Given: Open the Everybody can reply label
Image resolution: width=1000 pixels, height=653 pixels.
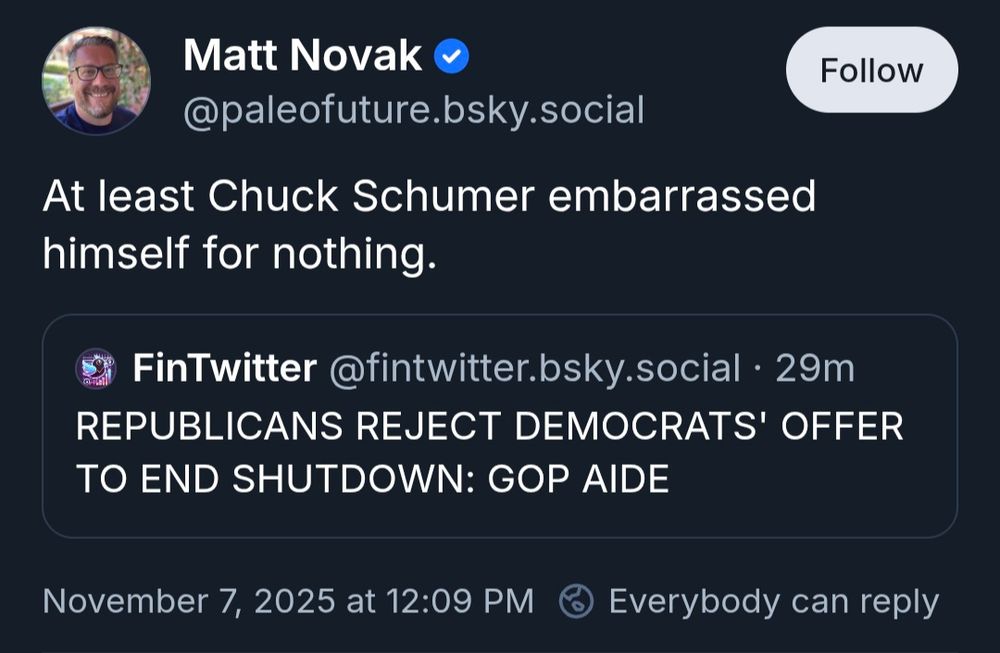Looking at the screenshot, I should (773, 601).
